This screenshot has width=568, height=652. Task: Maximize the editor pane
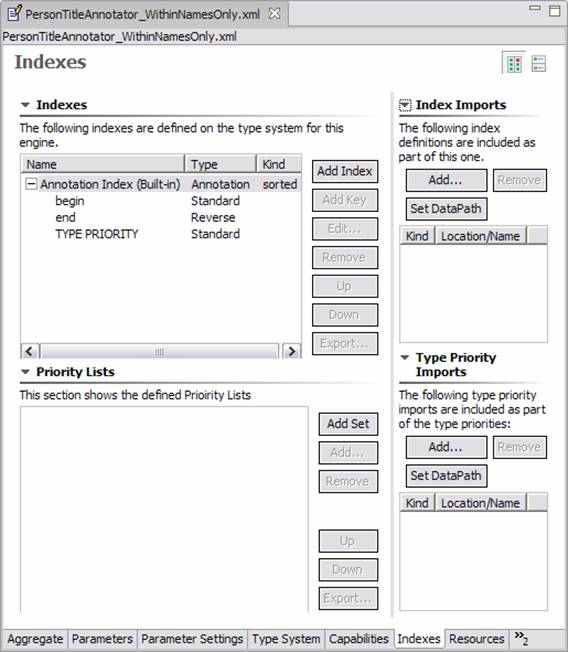coord(555,11)
